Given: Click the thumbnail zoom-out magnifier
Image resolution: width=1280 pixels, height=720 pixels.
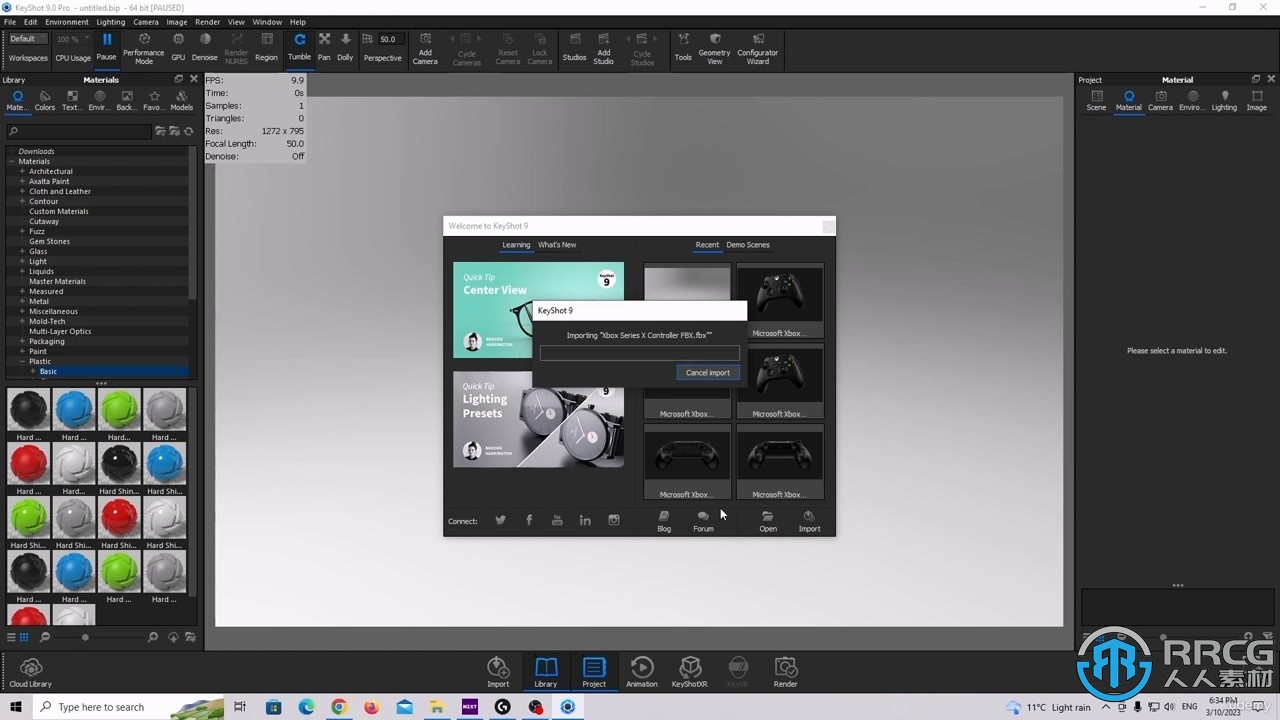Looking at the screenshot, I should pyautogui.click(x=45, y=637).
